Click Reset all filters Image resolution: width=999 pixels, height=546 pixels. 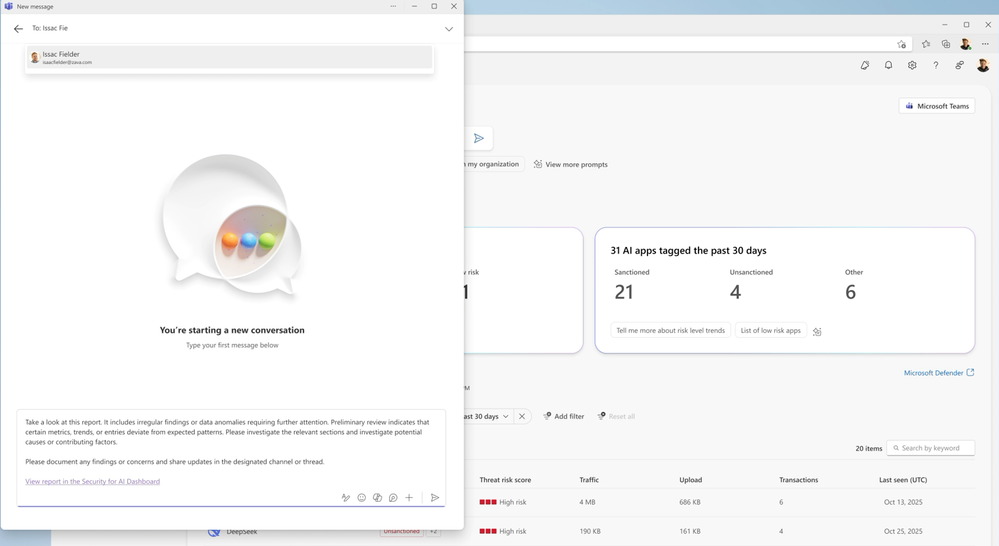615,417
